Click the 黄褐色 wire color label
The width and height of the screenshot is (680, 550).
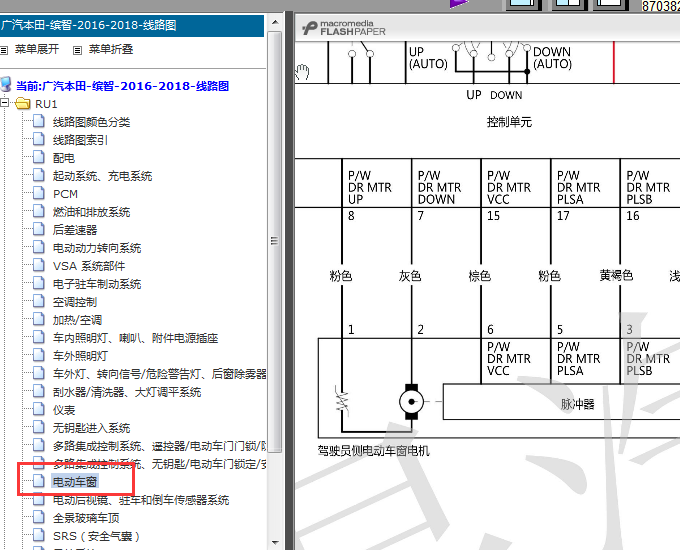(616, 275)
